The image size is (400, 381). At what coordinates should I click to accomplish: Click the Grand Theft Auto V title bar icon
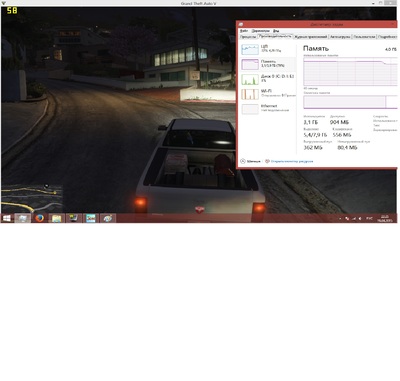click(4, 3)
